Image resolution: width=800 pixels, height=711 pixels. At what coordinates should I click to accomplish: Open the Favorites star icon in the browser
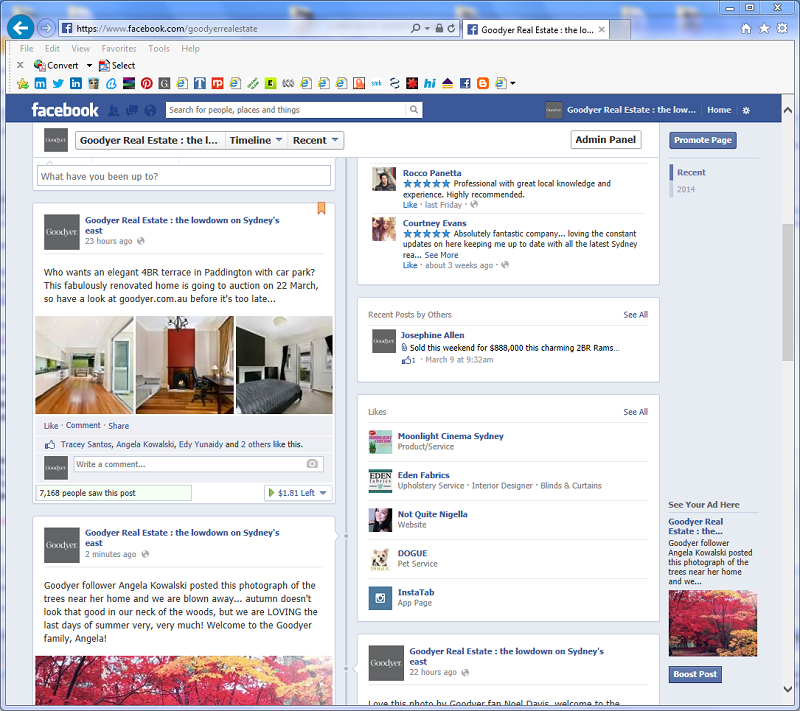tap(764, 29)
